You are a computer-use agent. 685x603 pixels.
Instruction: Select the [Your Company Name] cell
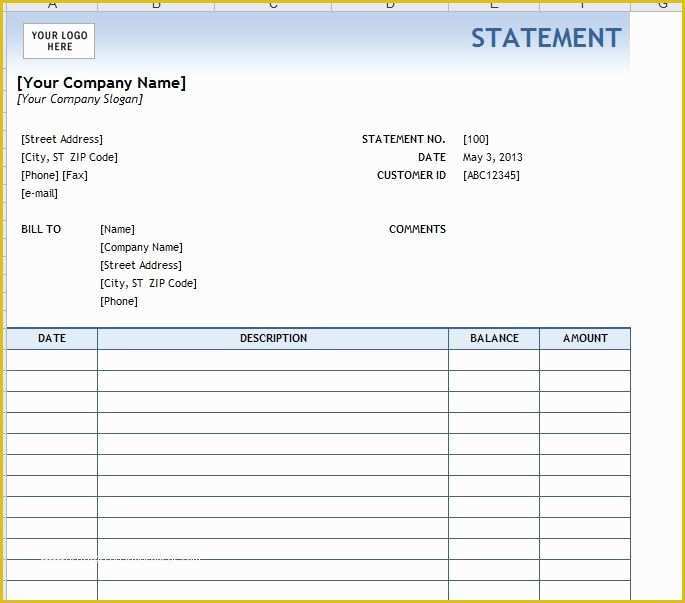[x=101, y=83]
